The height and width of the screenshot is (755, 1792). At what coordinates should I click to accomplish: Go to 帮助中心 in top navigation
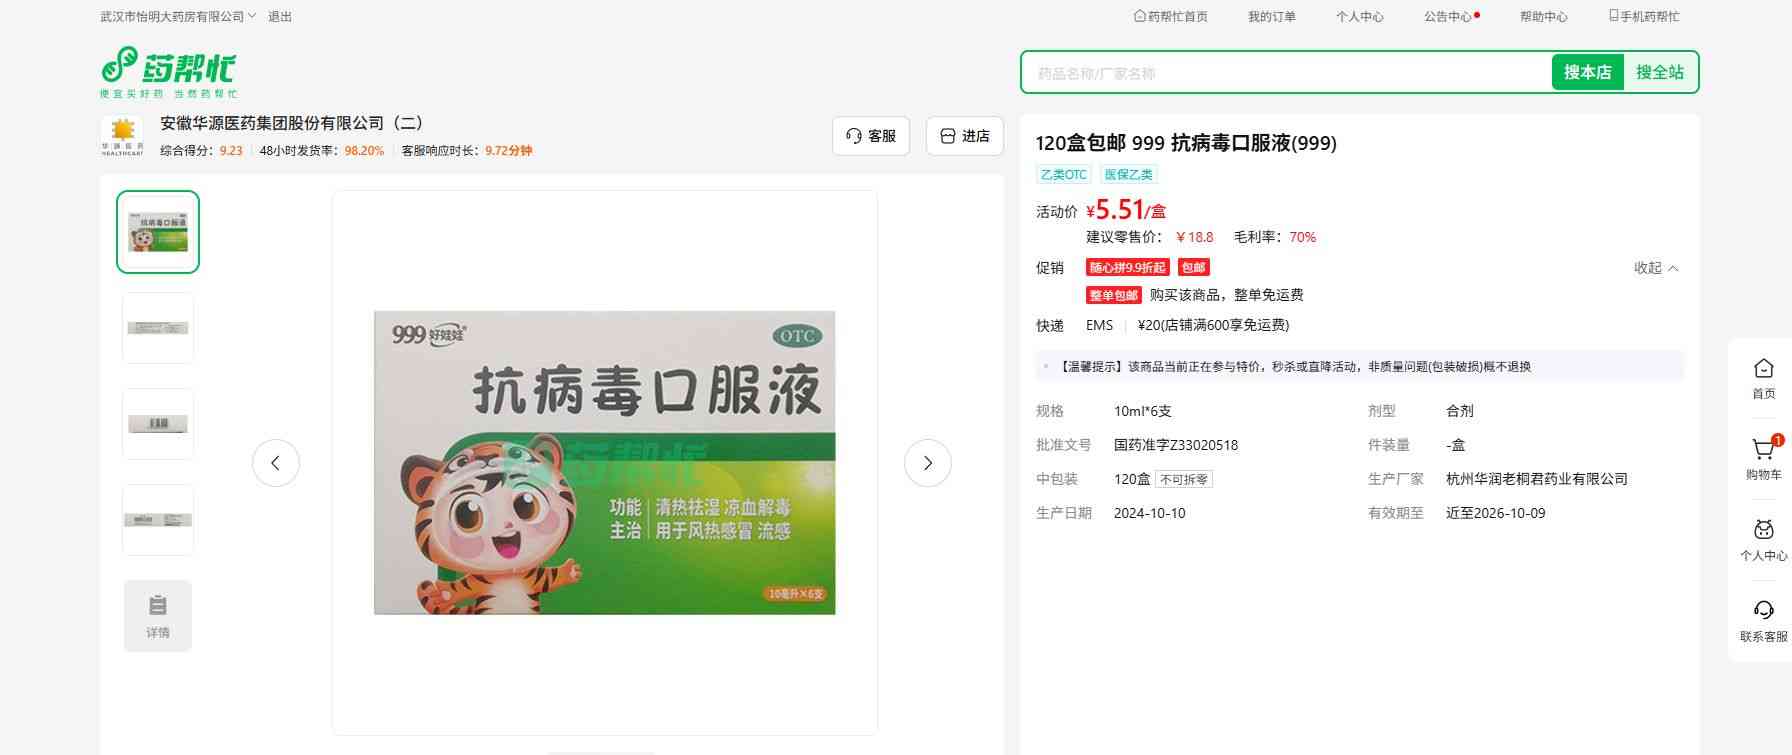click(x=1543, y=17)
